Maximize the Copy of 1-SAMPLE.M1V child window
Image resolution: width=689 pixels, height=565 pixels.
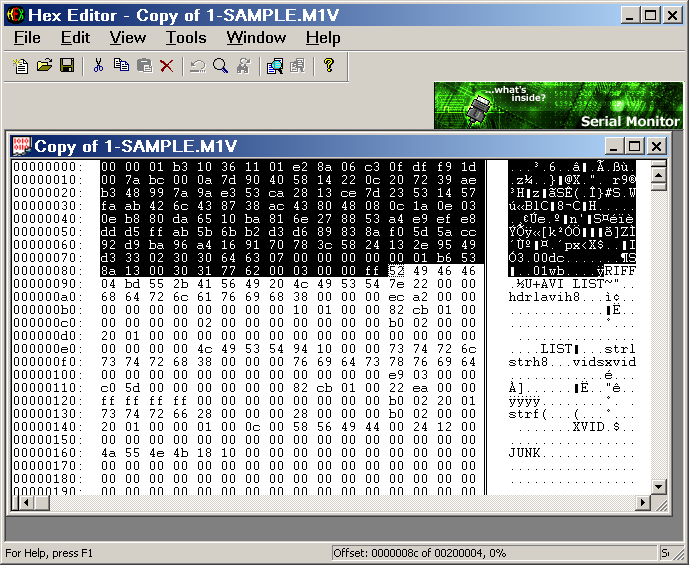point(634,146)
